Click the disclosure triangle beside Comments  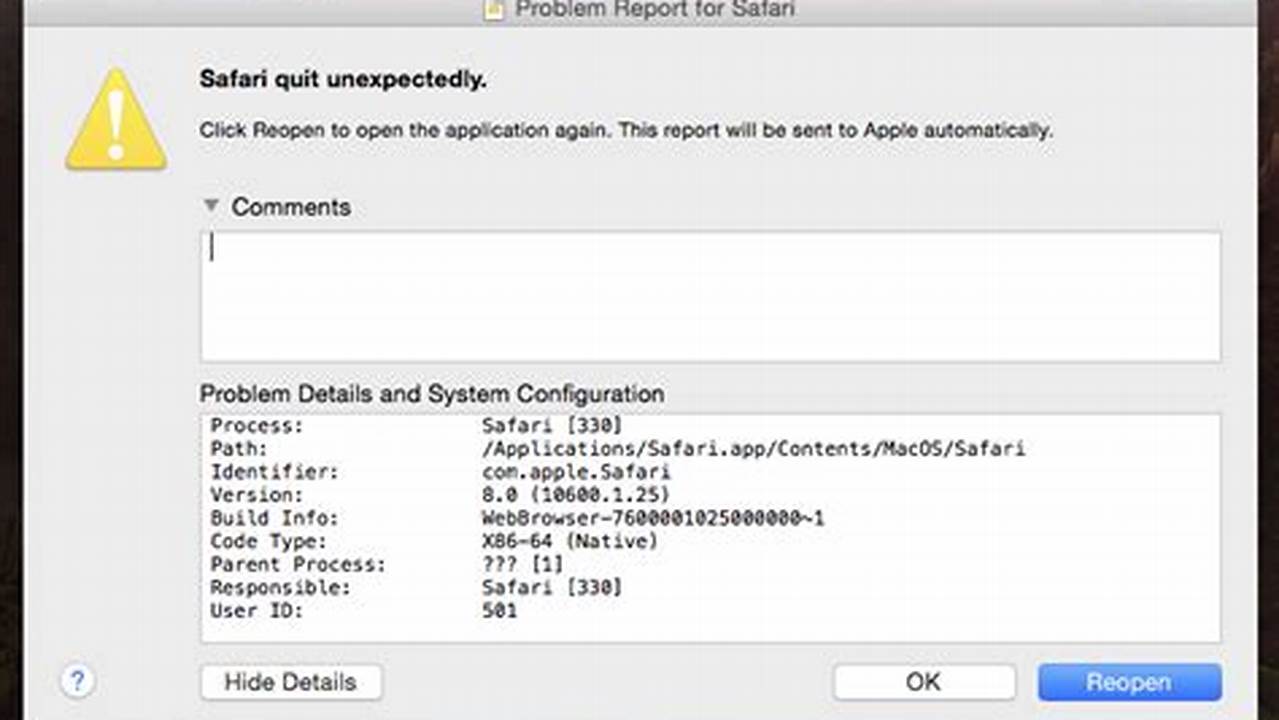point(211,205)
